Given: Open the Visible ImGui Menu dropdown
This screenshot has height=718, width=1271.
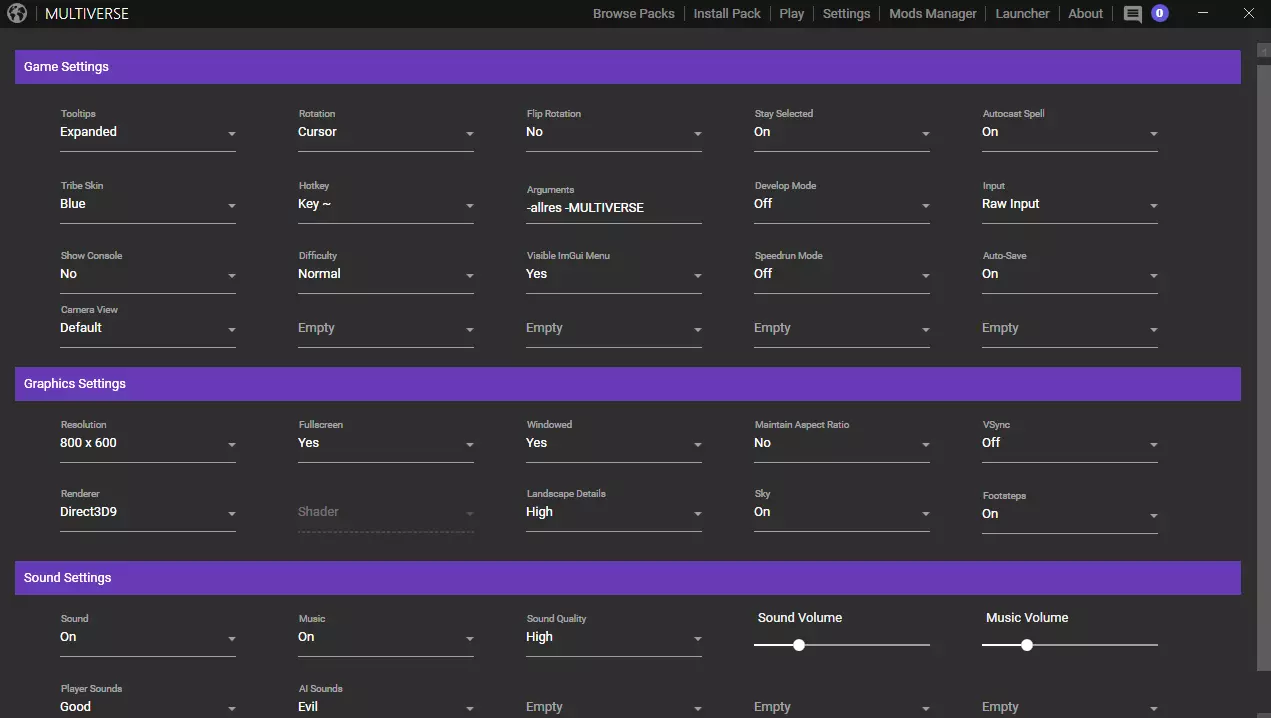Looking at the screenshot, I should pyautogui.click(x=614, y=274).
